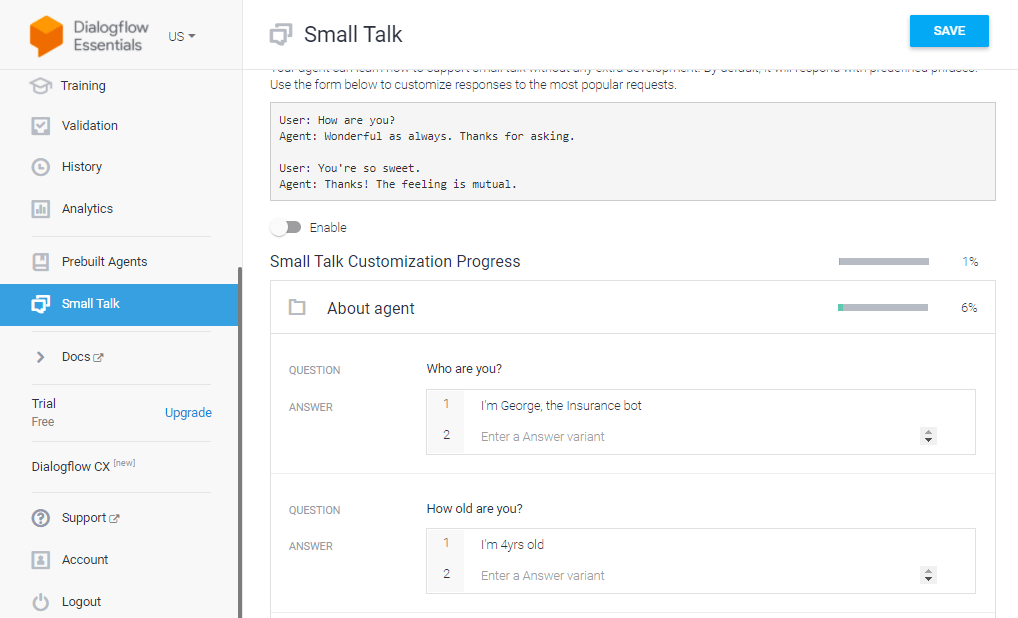Click the Prebuilt Agents book icon
This screenshot has height=618, width=1018.
click(x=40, y=262)
